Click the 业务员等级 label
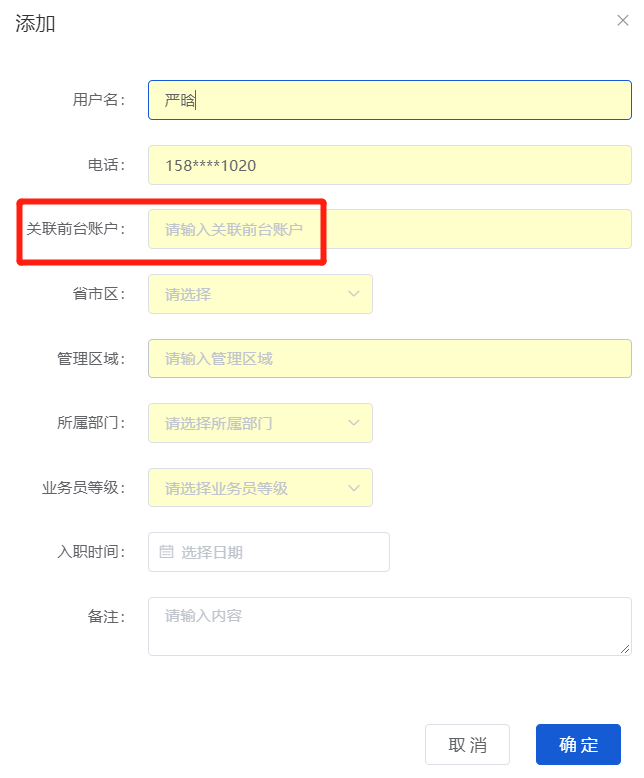Viewport: 644px width, 778px height. click(83, 488)
